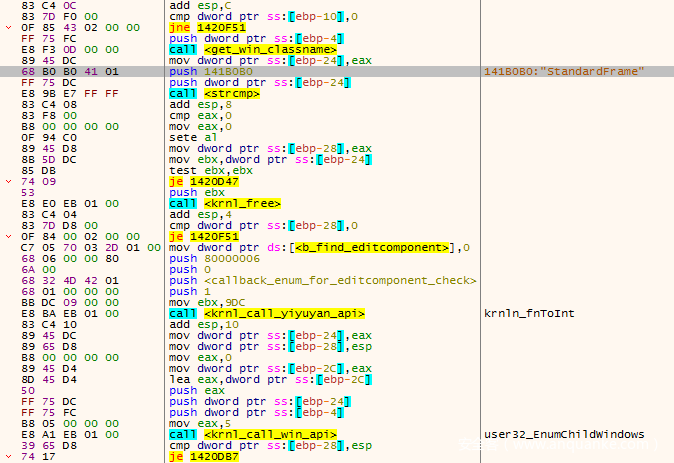Click the call <strcmp> instruction
674x463 pixels.
point(216,93)
